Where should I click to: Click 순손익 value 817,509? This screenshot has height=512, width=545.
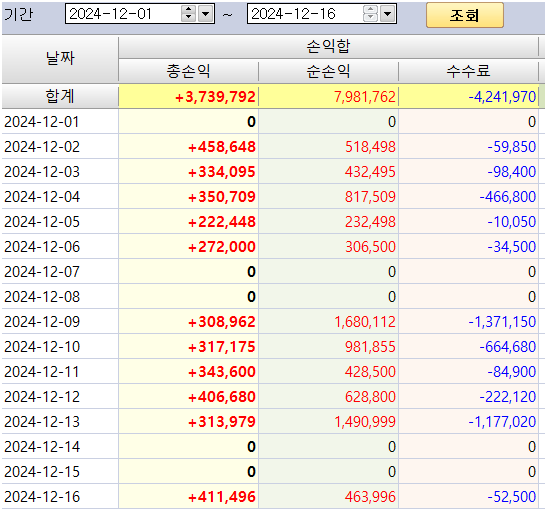(370, 197)
